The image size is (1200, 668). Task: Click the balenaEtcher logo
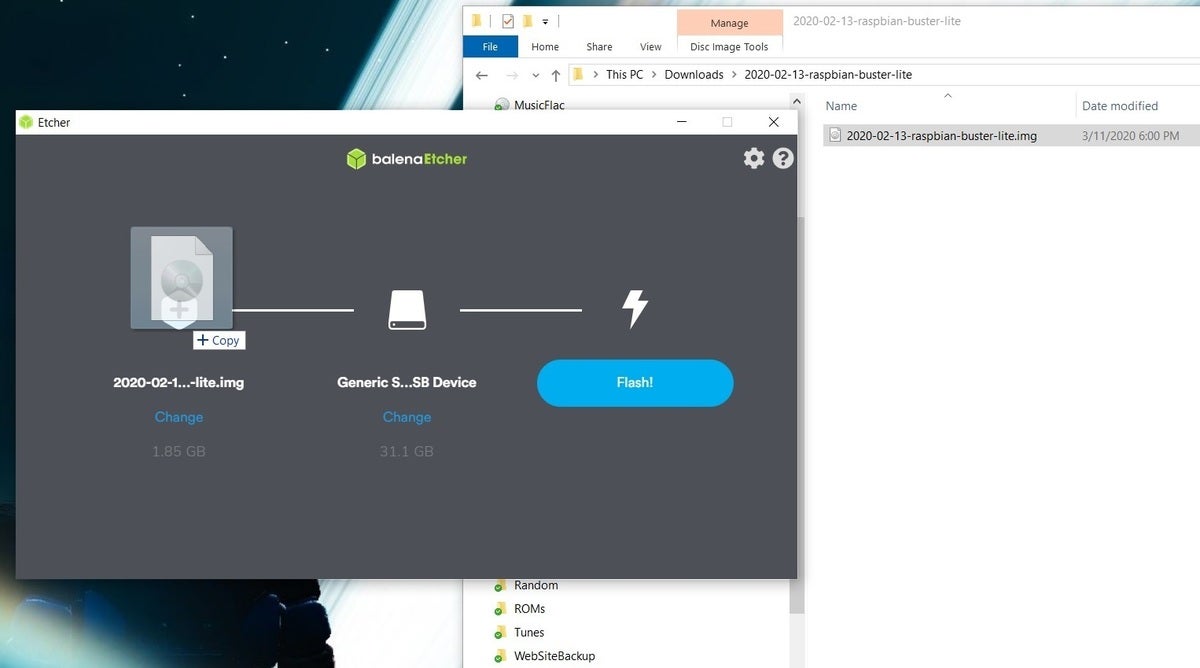click(x=407, y=158)
